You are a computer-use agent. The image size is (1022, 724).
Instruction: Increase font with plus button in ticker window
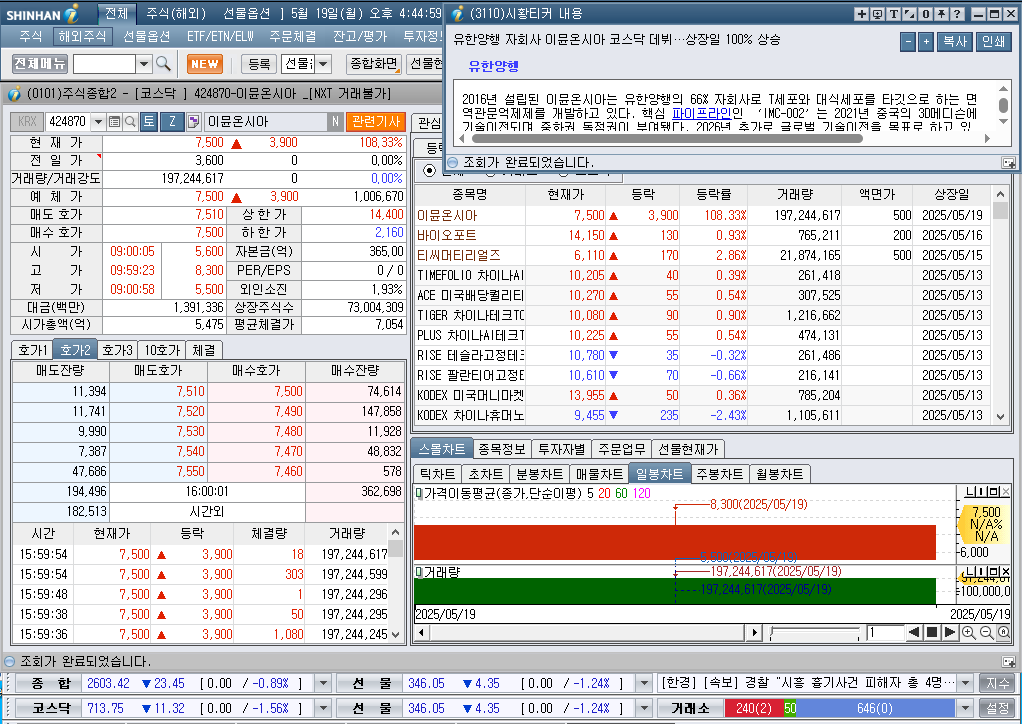[926, 42]
